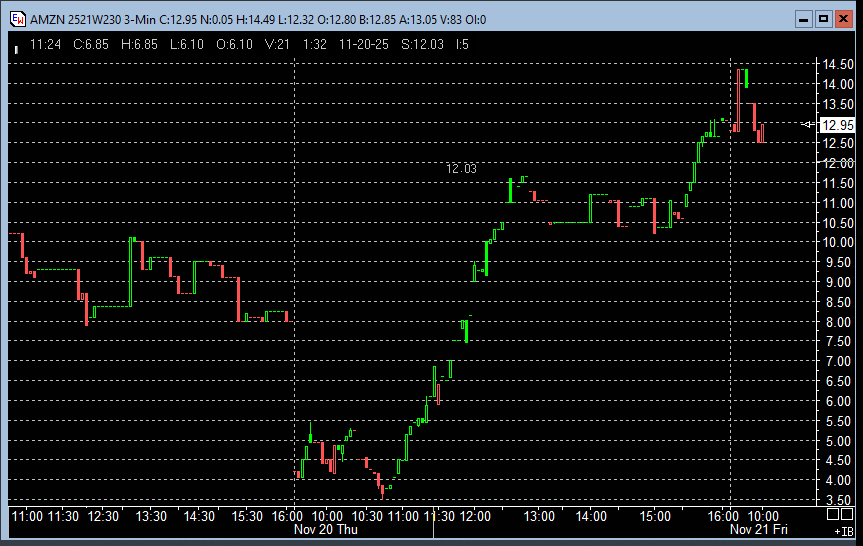Image resolution: width=863 pixels, height=546 pixels.
Task: Click the 3.50 level on the price axis
Action: tap(837, 500)
